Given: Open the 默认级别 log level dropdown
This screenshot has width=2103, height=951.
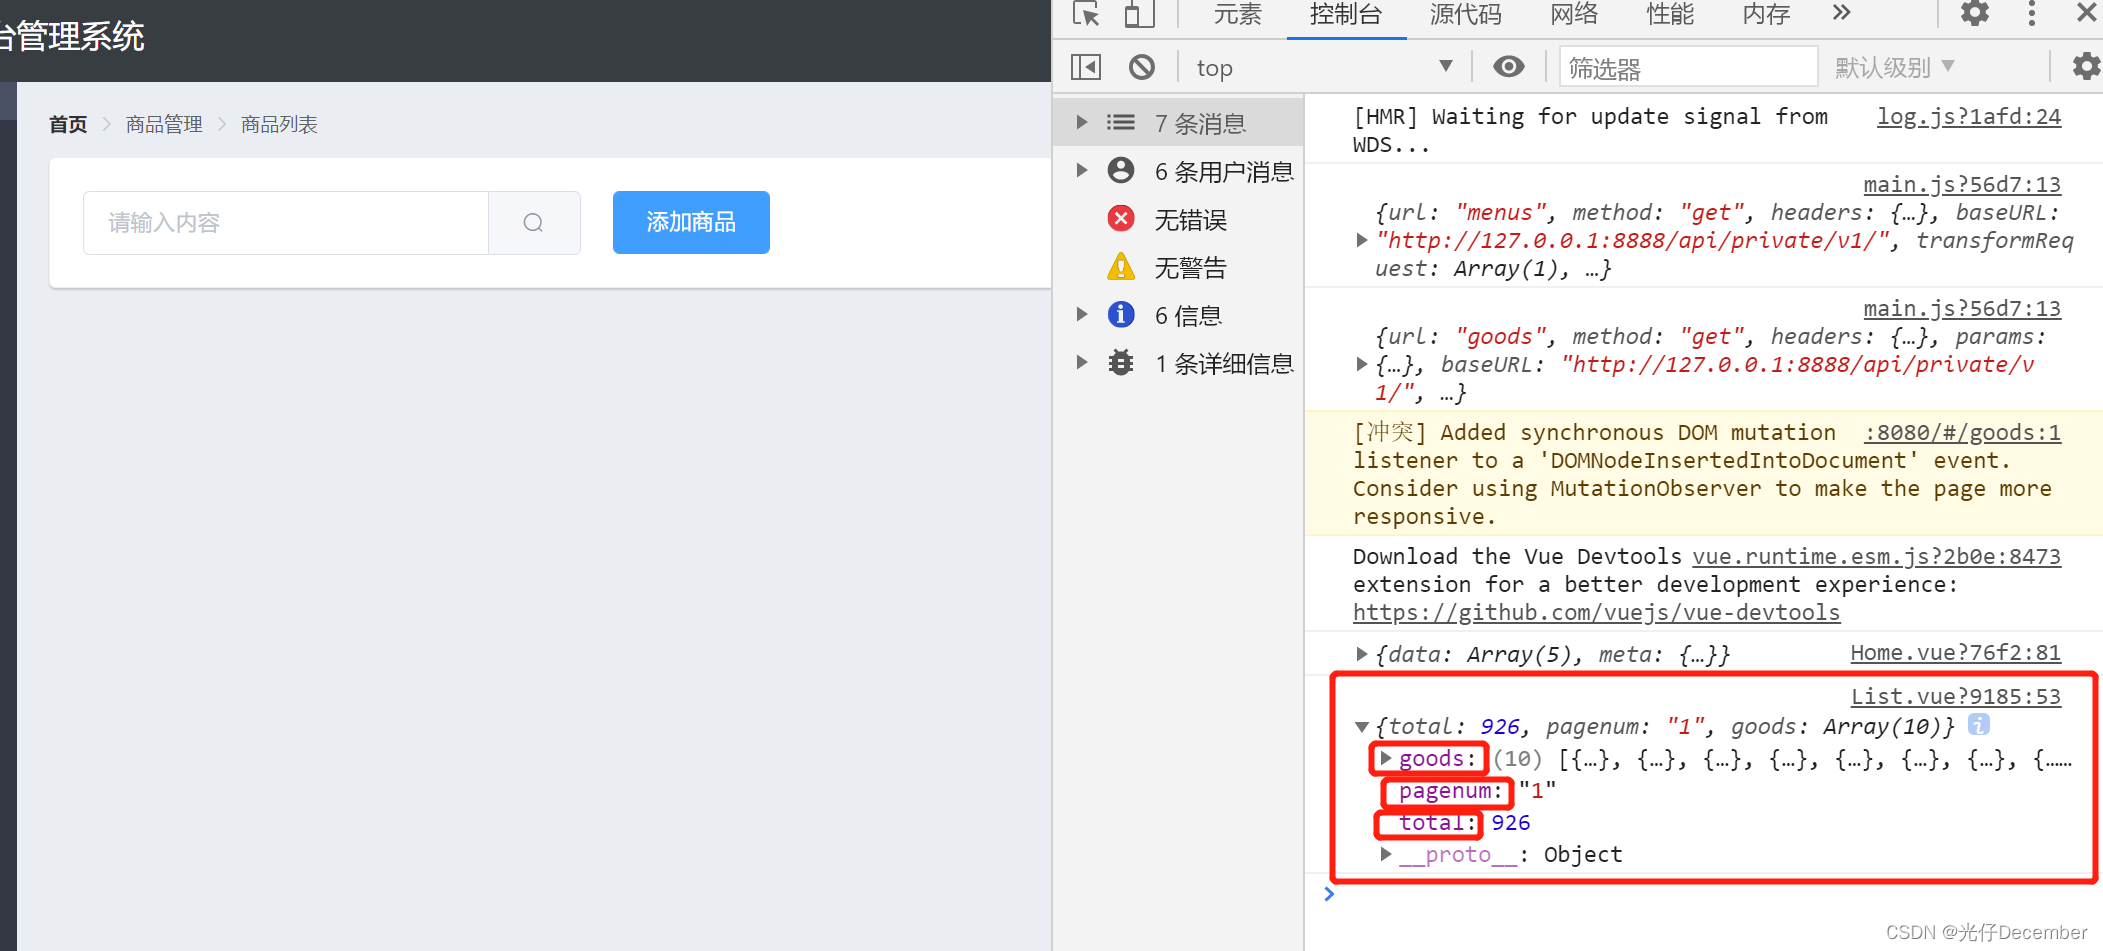Looking at the screenshot, I should point(1894,67).
